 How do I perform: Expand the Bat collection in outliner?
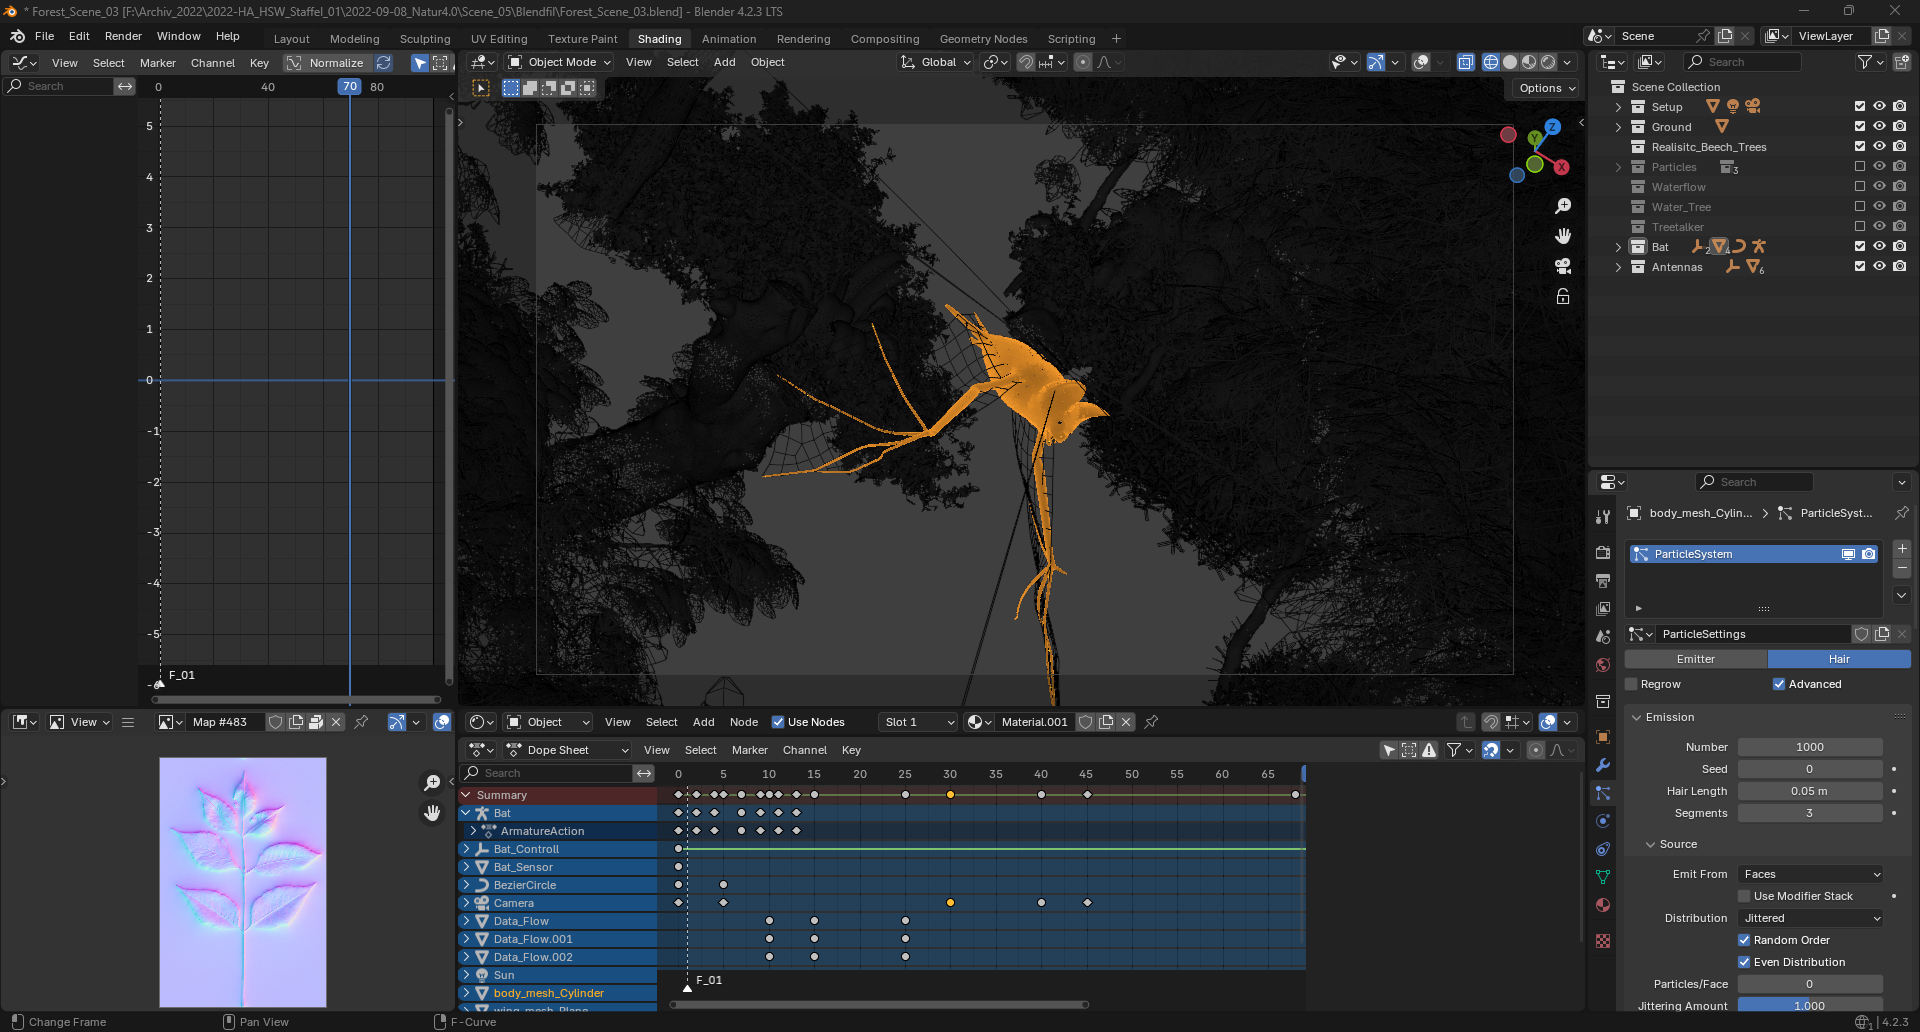coord(1618,247)
